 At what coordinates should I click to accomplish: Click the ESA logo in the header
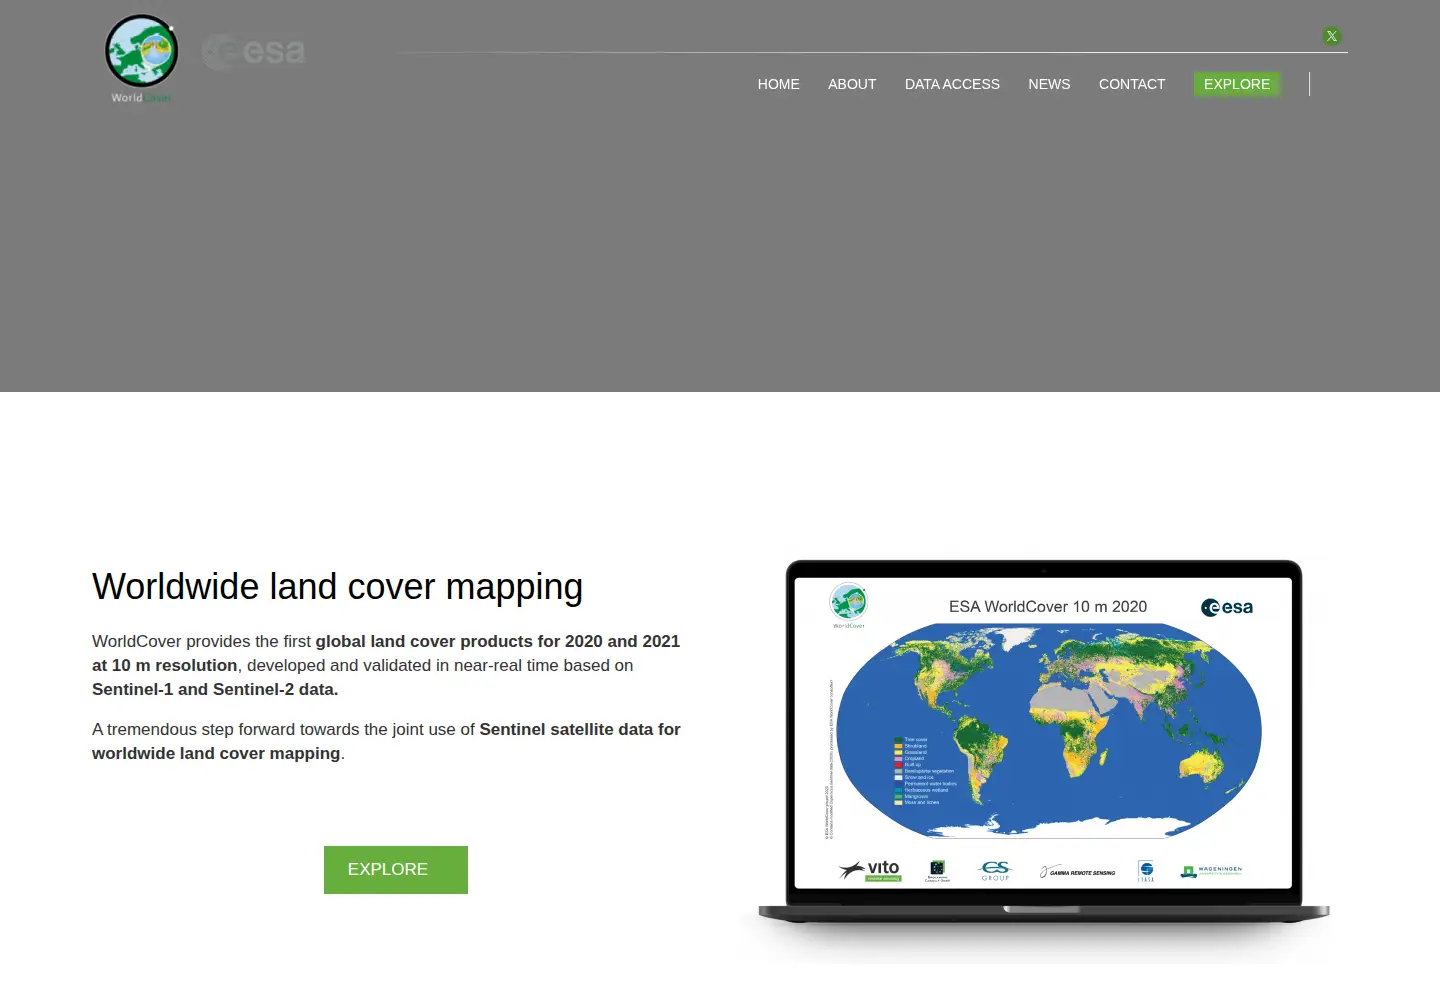pos(254,51)
